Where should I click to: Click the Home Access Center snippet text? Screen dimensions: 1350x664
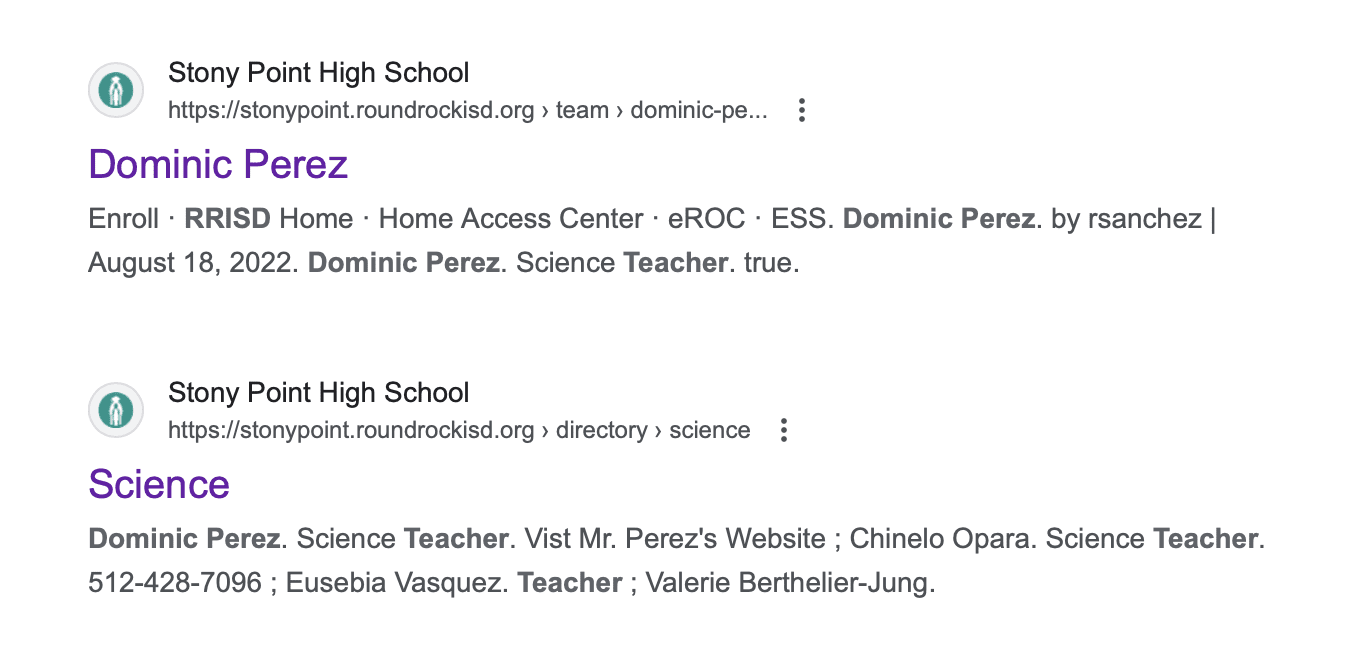[x=511, y=219]
